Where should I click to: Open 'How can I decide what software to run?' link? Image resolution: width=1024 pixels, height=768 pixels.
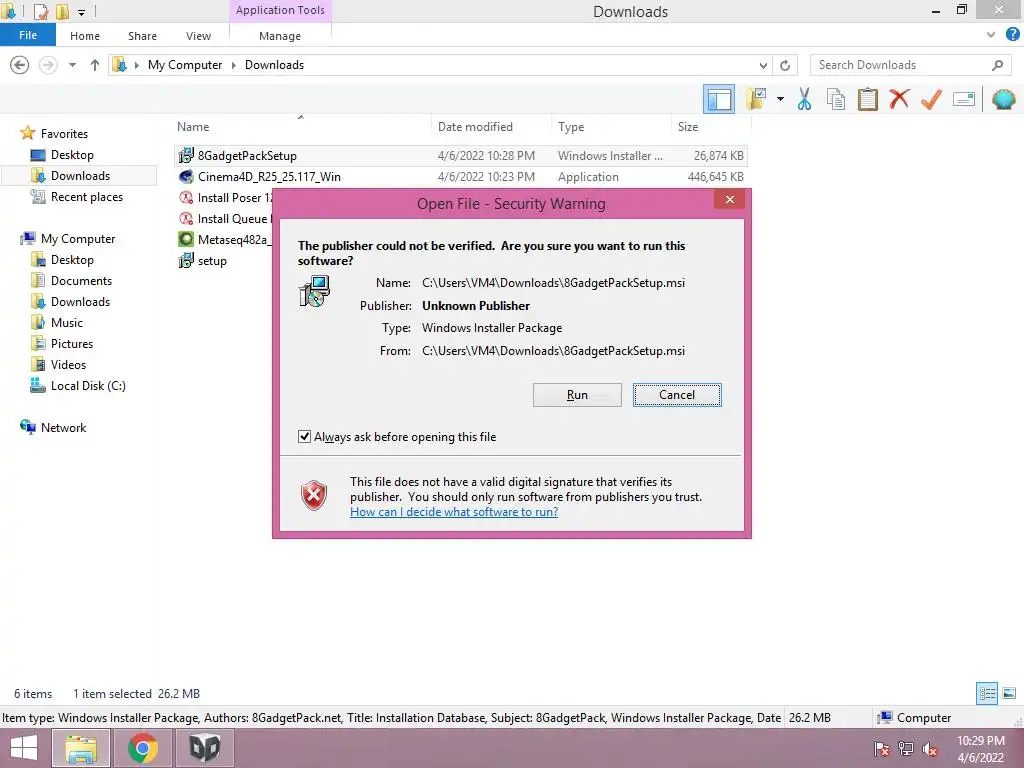pos(454,512)
